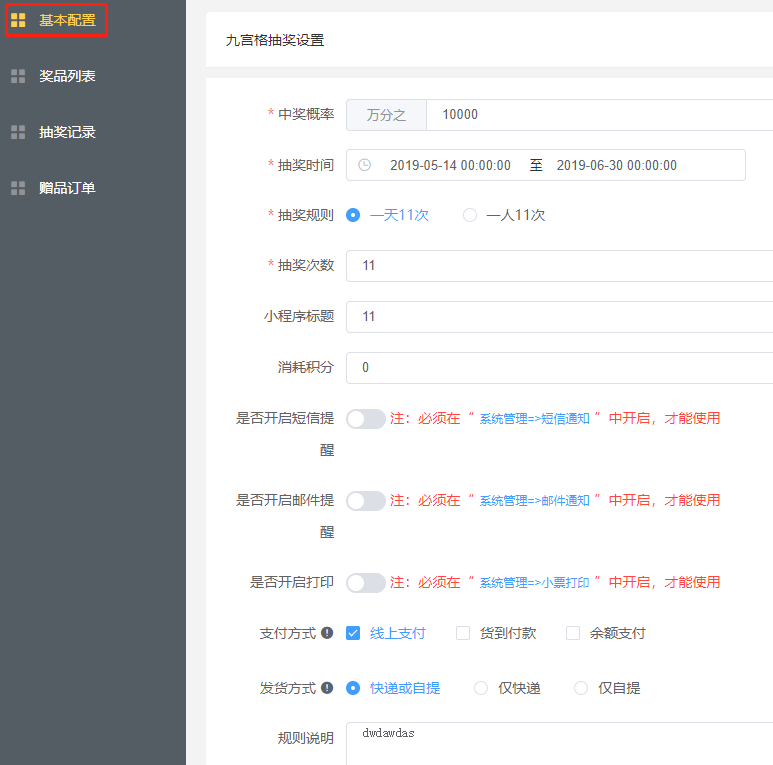This screenshot has width=773, height=765.
Task: Click the clock icon in 抽奖时间 field
Action: [364, 165]
